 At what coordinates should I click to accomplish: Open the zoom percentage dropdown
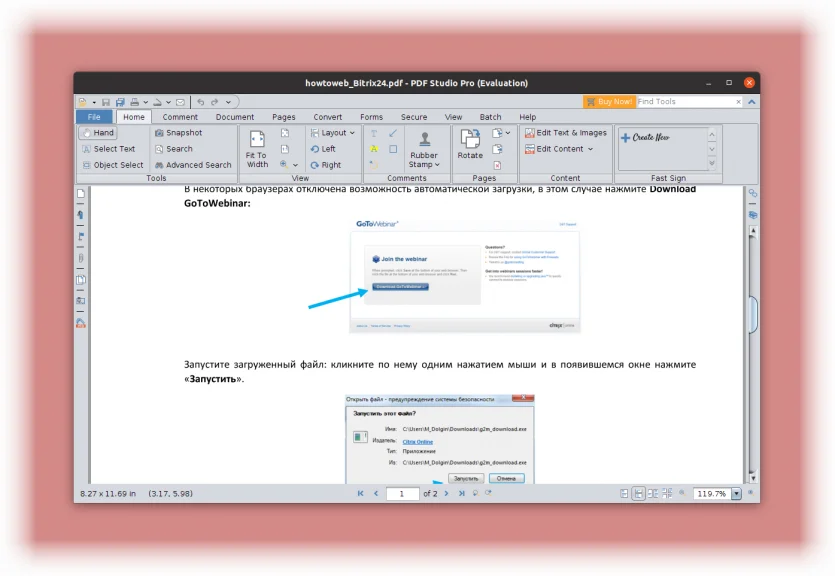[x=736, y=493]
